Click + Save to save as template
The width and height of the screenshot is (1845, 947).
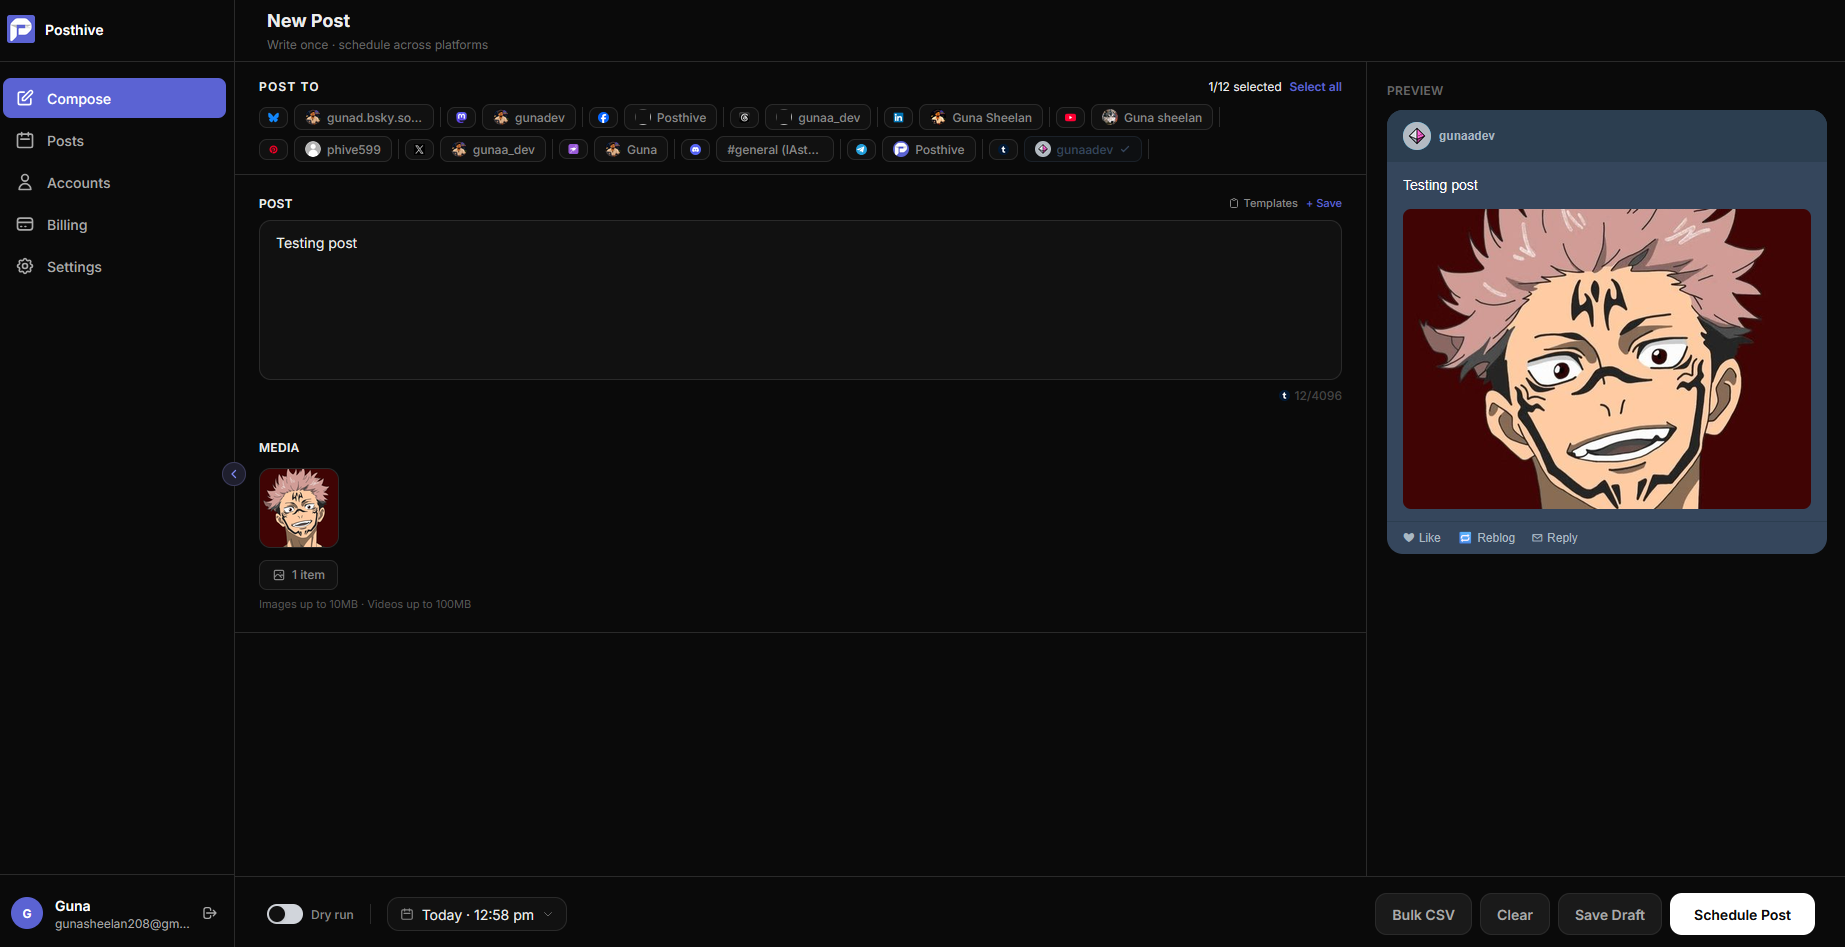pyautogui.click(x=1324, y=204)
